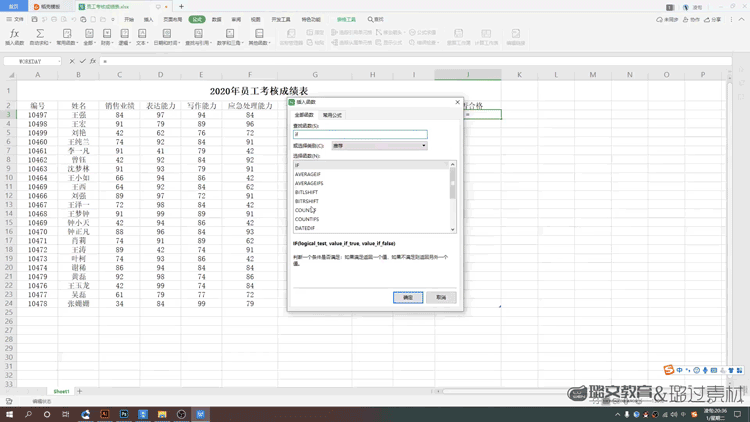Open the Math and Trig functions dropdown

point(230,36)
